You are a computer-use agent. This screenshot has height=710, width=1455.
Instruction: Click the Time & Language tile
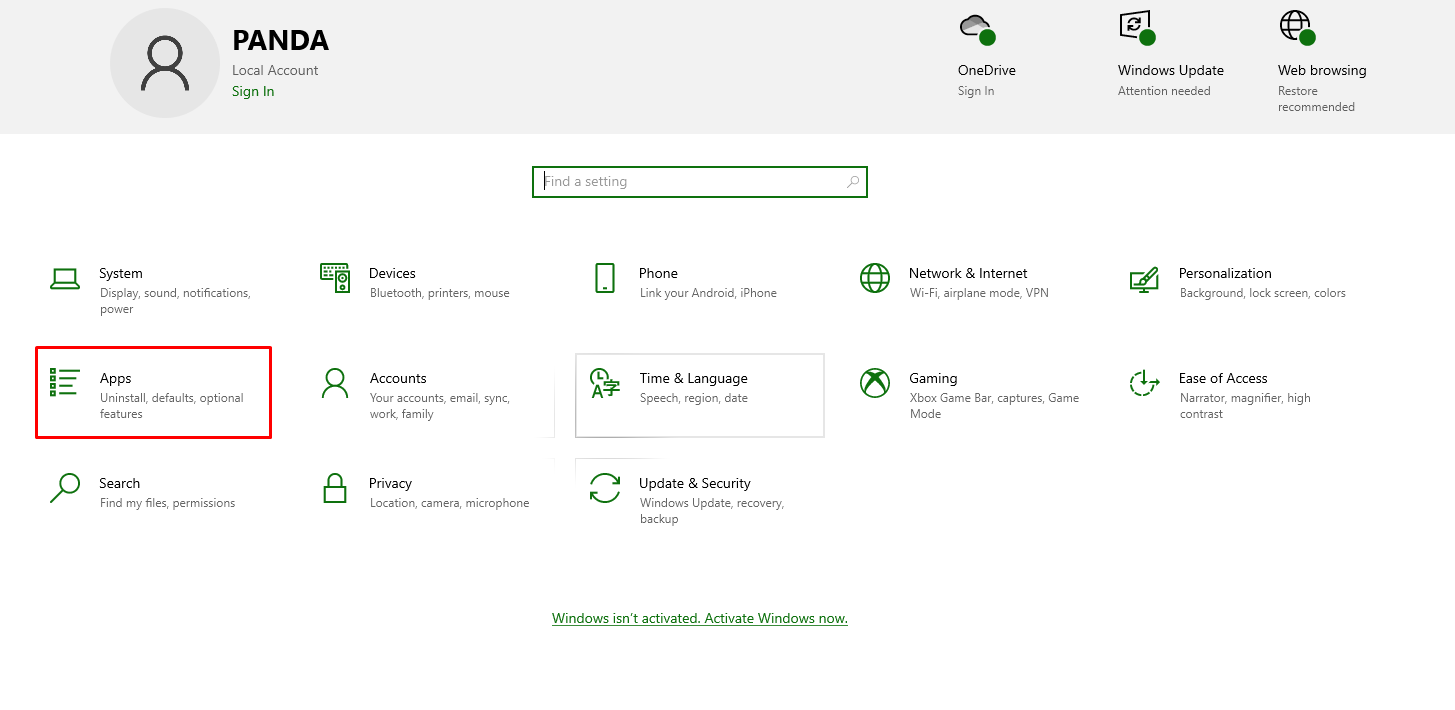coord(699,395)
